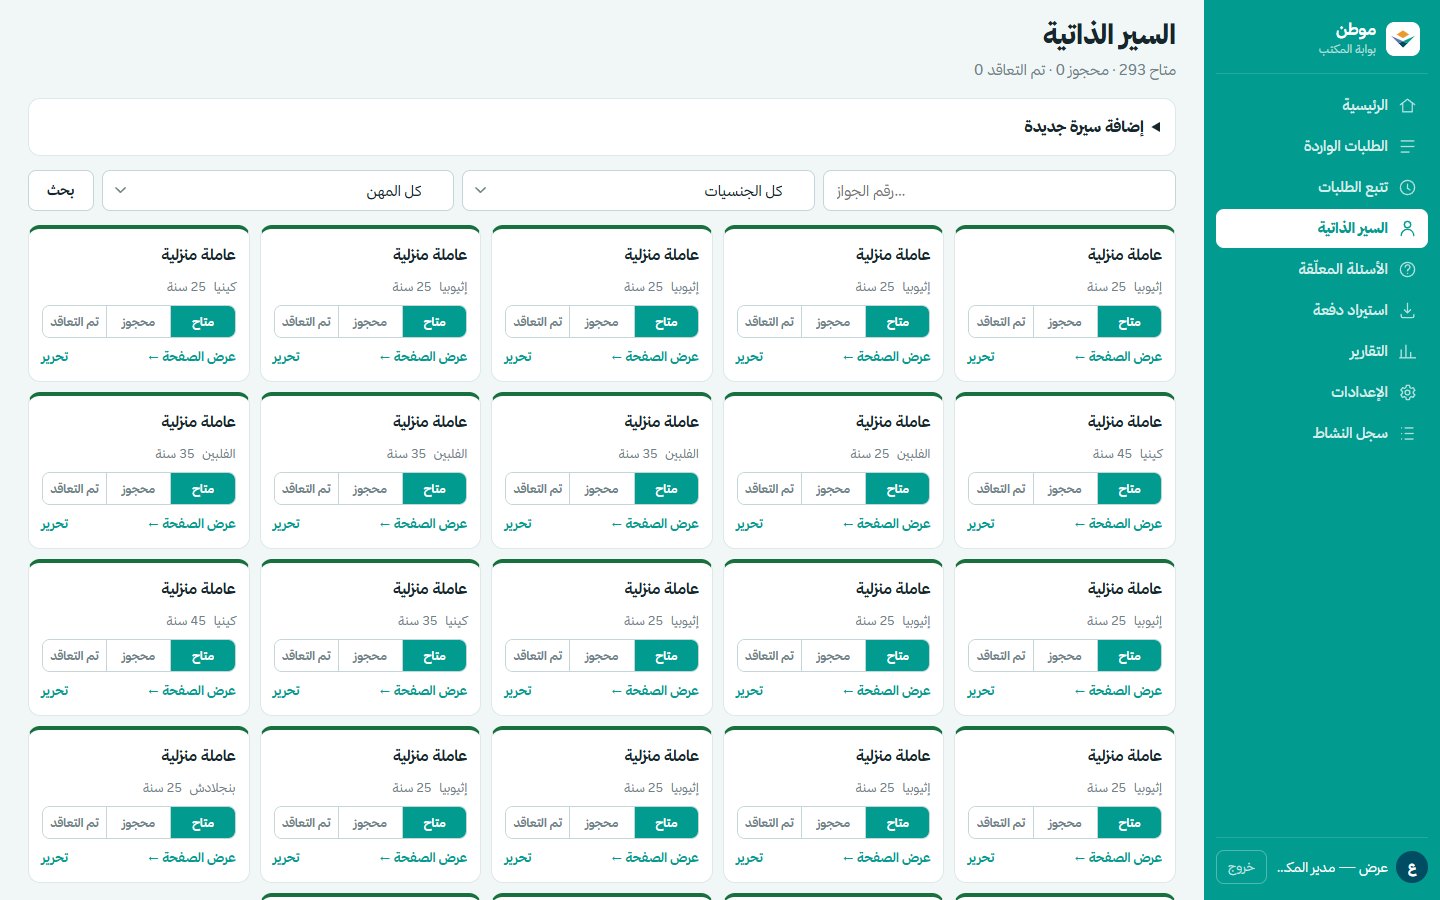The height and width of the screenshot is (900, 1440).
Task: Click the bar chart icon beside التقارير
Action: tap(1407, 351)
